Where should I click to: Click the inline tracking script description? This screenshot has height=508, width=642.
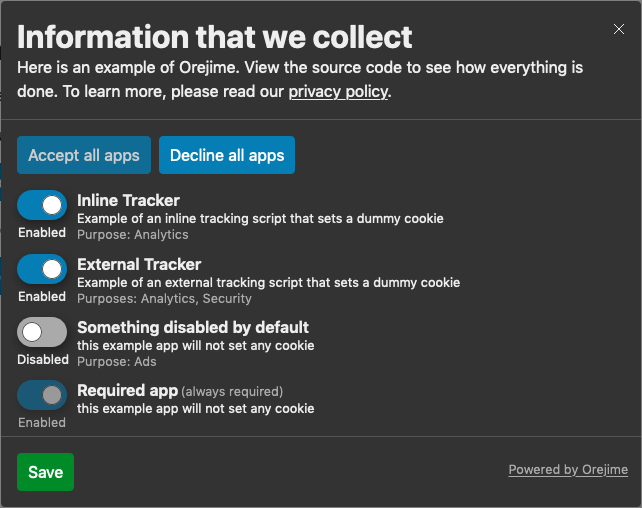coord(260,219)
